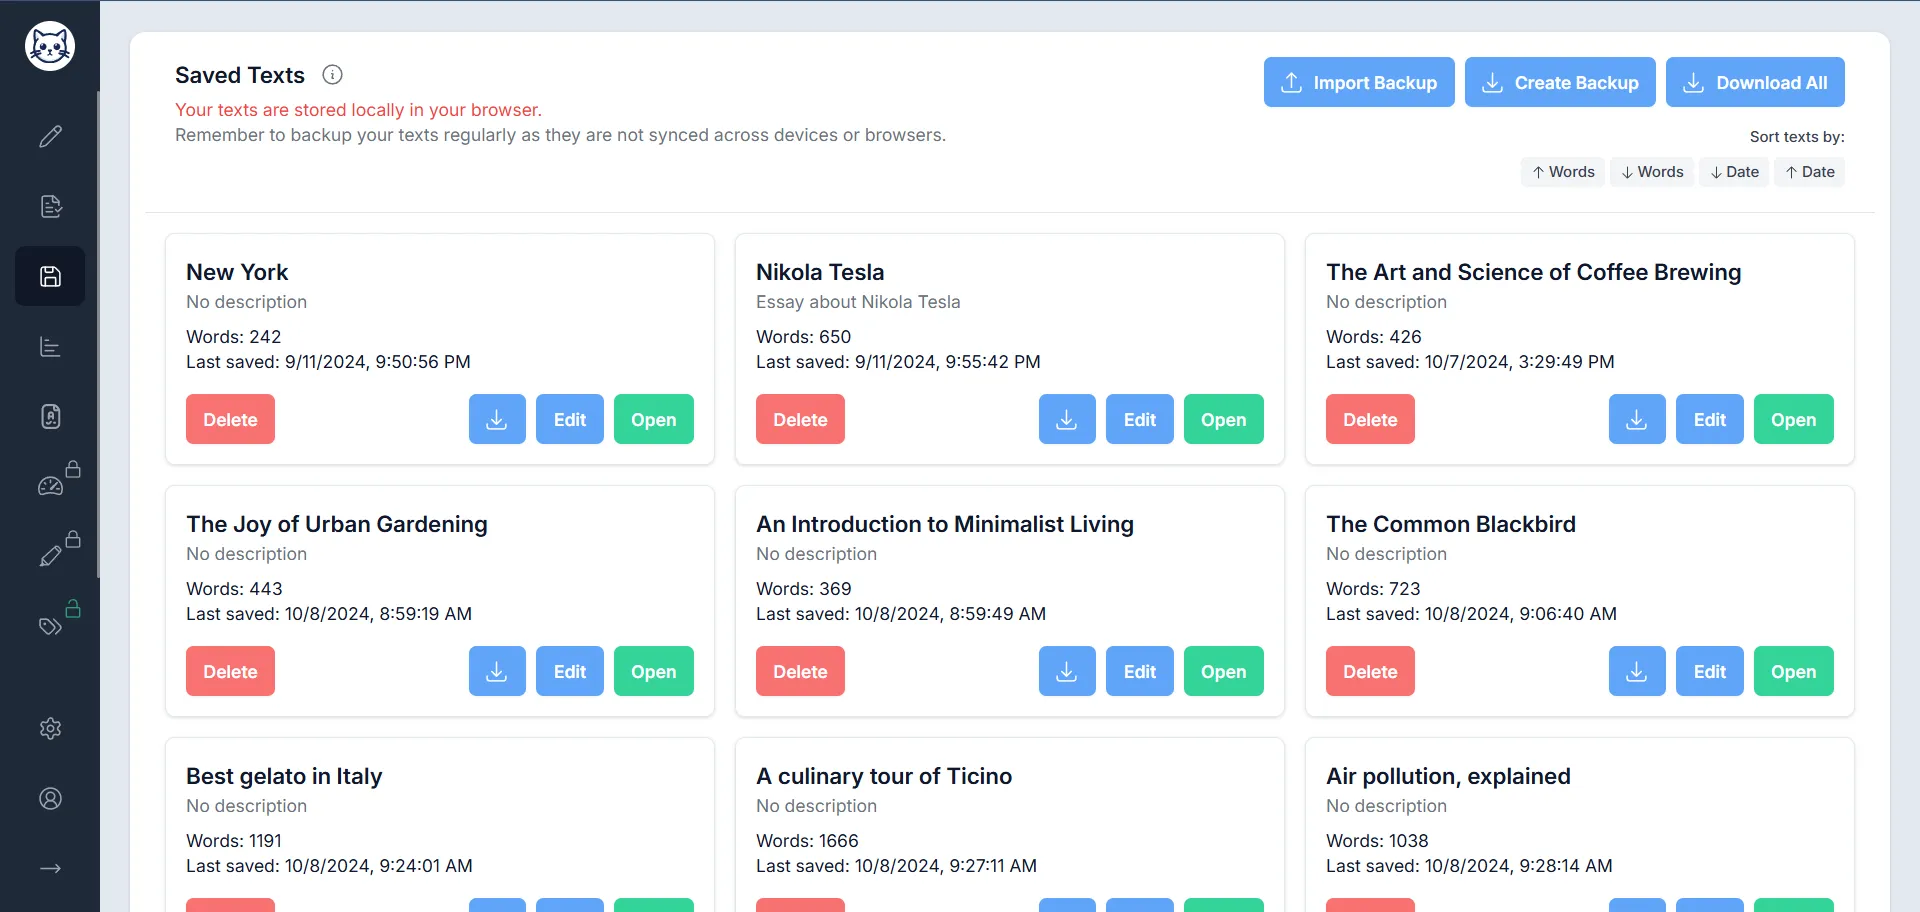Sort texts by Words ascending
This screenshot has width=1920, height=912.
click(x=1563, y=172)
